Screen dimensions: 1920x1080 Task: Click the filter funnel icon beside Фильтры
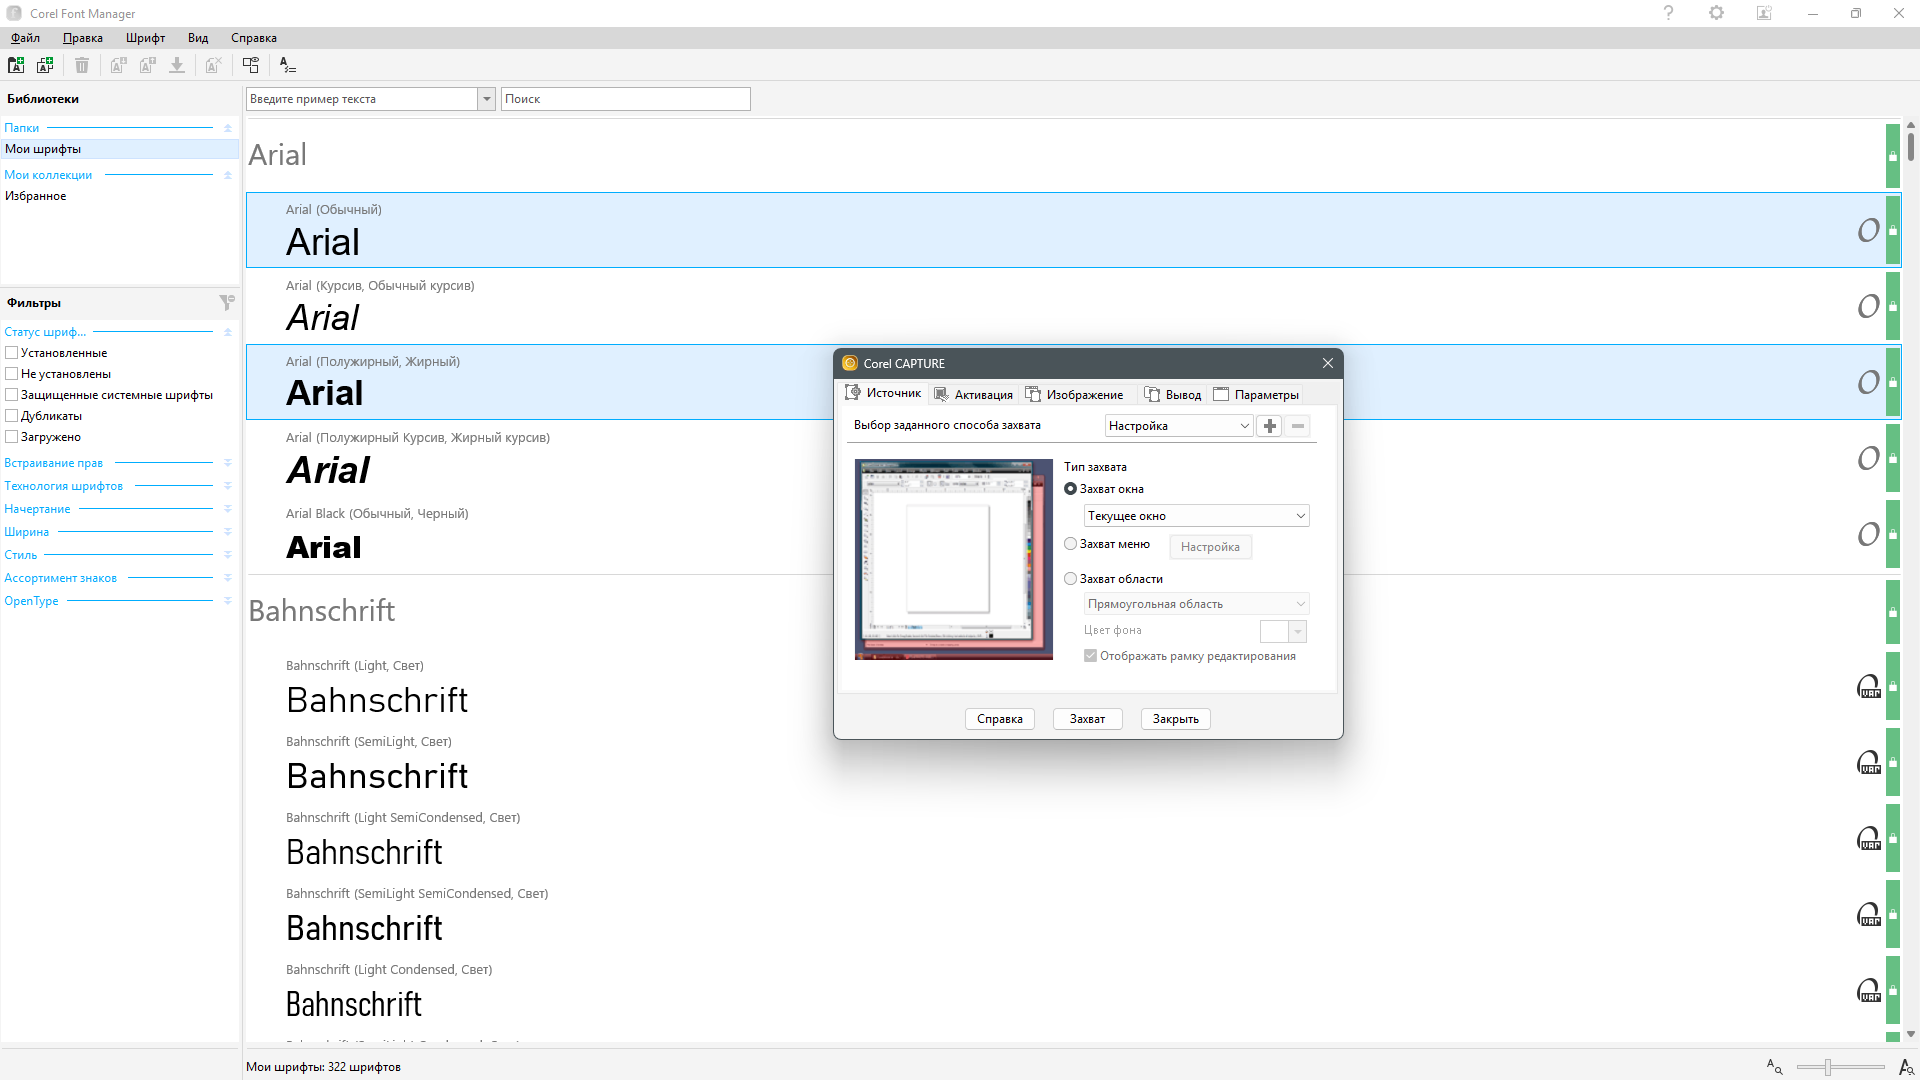click(227, 302)
